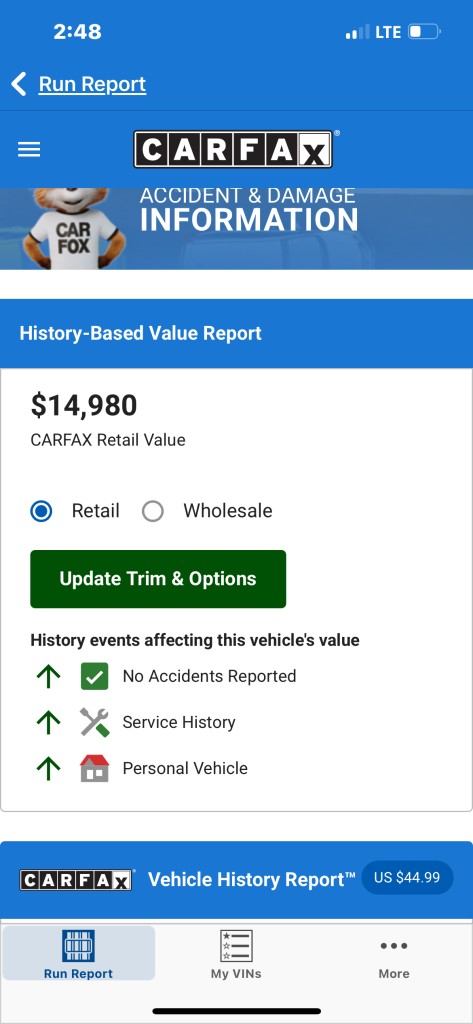Click the Update Trim & Options button
The image size is (473, 1024).
(158, 579)
